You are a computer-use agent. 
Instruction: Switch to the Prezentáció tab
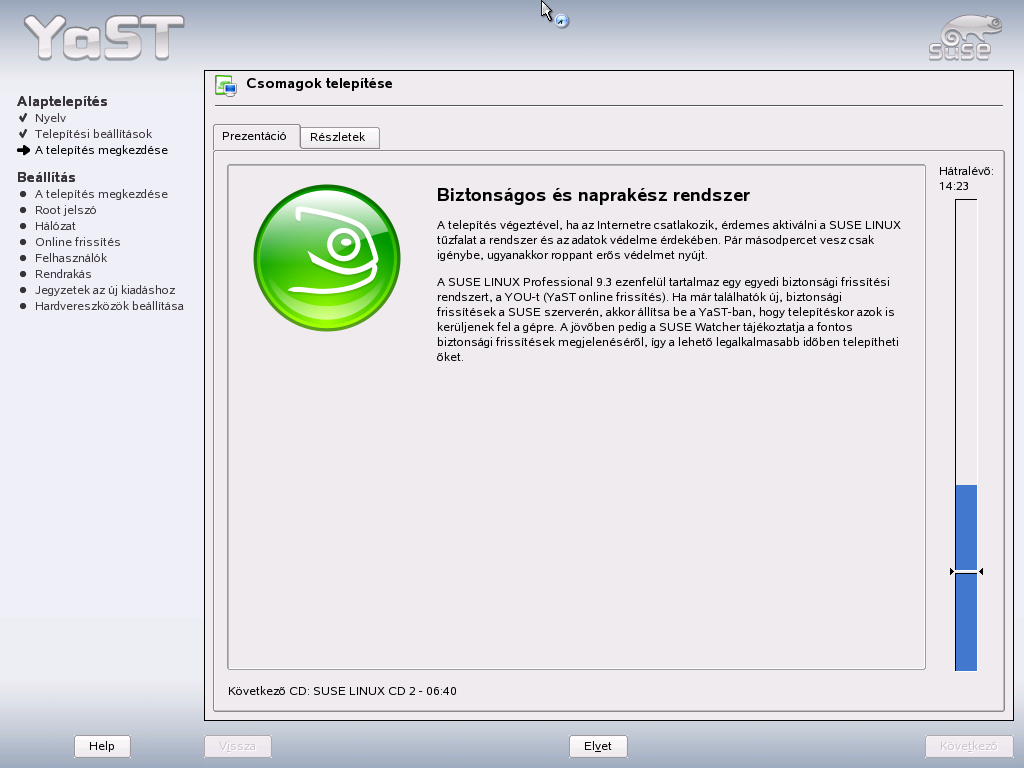point(255,136)
